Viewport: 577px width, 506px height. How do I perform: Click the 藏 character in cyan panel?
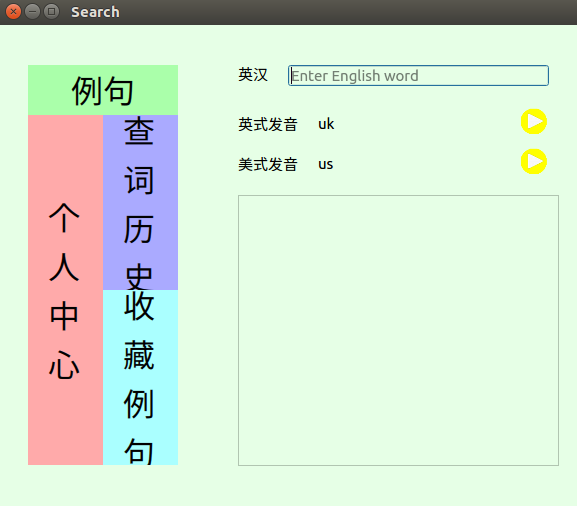pyautogui.click(x=139, y=355)
